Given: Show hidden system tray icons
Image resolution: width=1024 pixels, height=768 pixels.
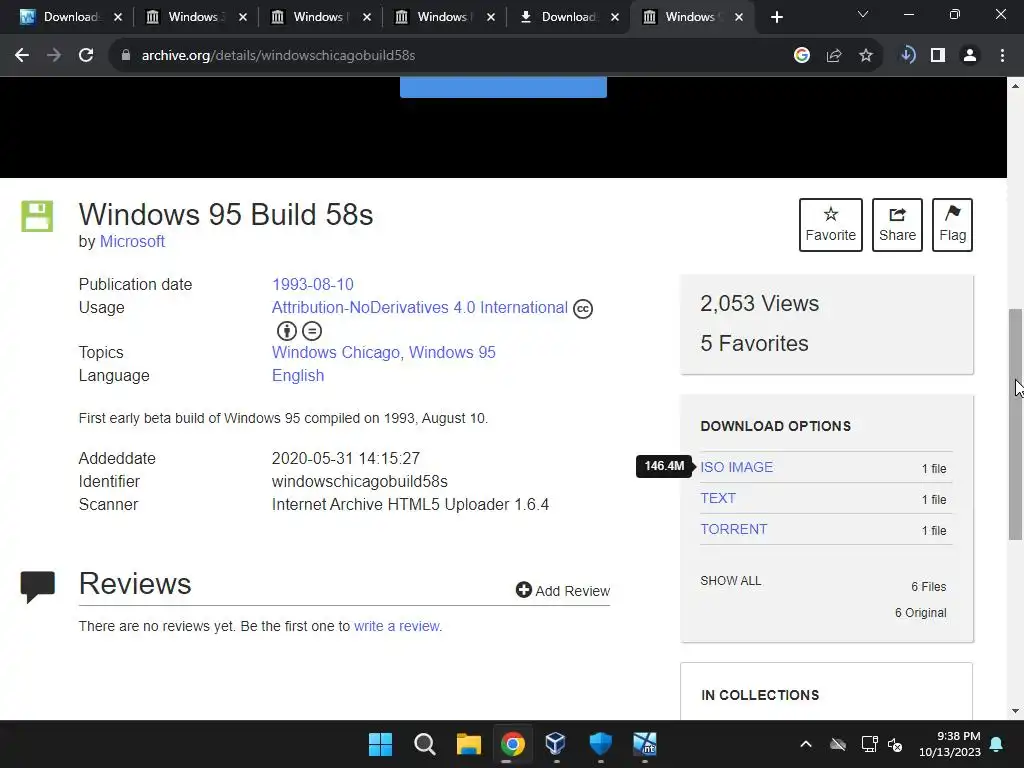Looking at the screenshot, I should [x=806, y=744].
